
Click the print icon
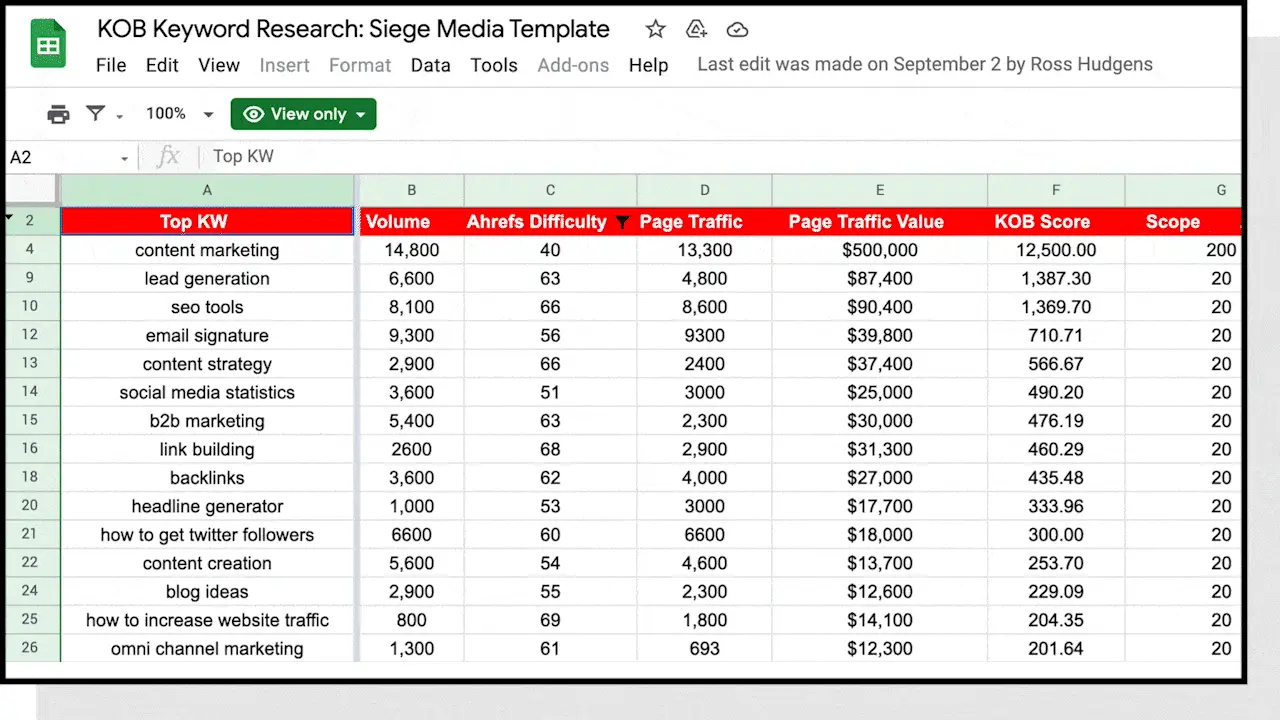coord(59,114)
